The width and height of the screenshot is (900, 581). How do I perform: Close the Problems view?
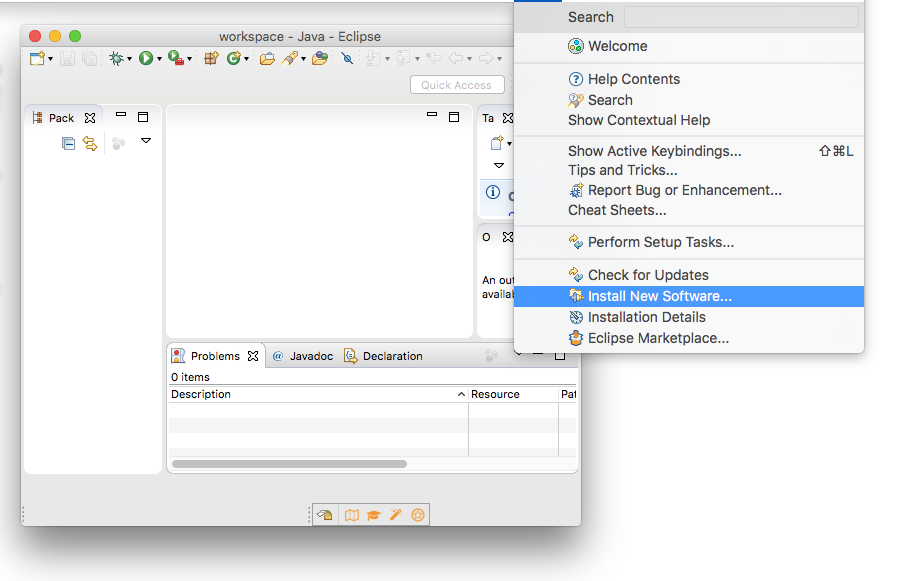[x=253, y=356]
